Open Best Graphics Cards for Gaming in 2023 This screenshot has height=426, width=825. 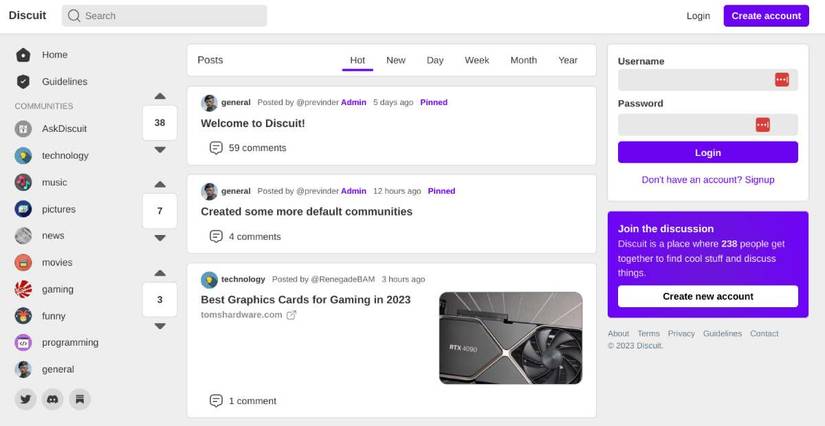click(305, 300)
